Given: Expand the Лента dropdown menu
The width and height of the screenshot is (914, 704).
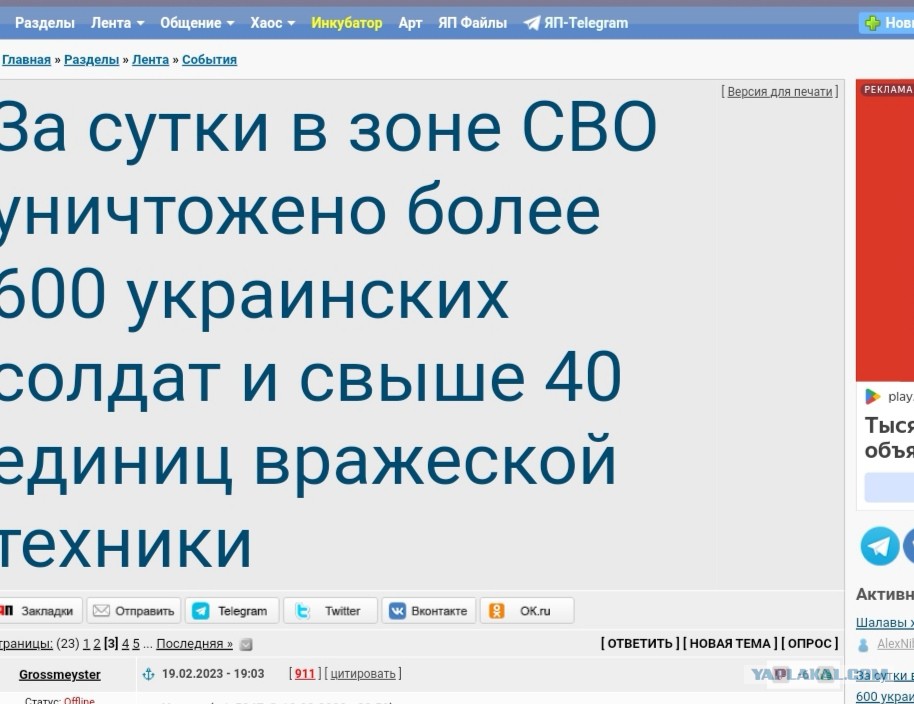Looking at the screenshot, I should [x=117, y=23].
